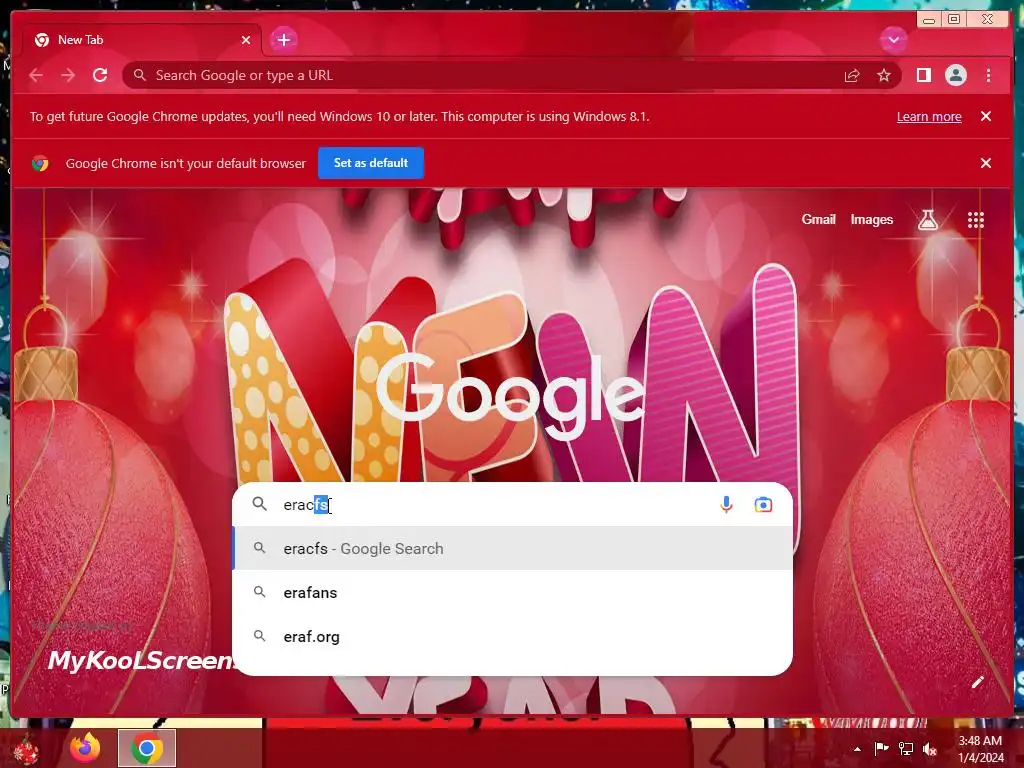Screen dimensions: 1024x768
Task: Open the tab search dropdown arrow
Action: tap(893, 40)
